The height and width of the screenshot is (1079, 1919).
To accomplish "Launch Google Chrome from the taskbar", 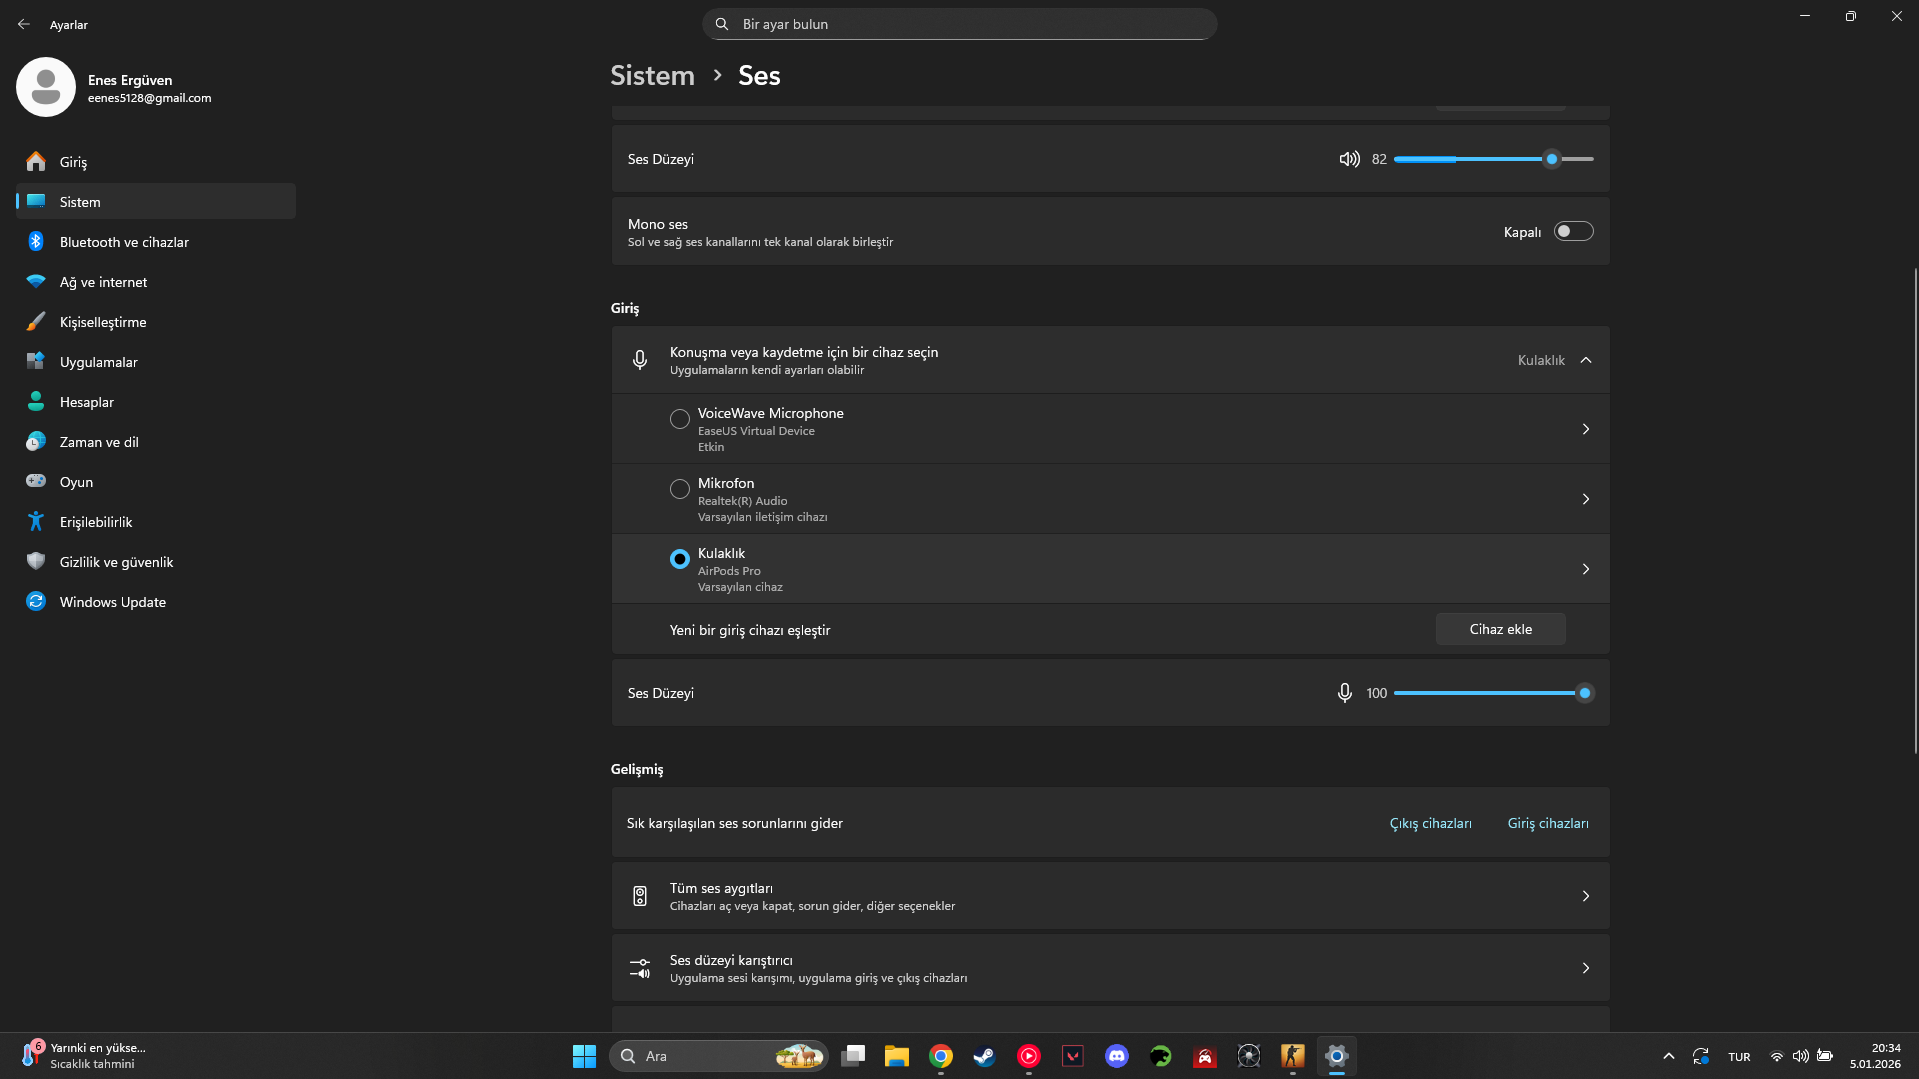I will tap(940, 1056).
